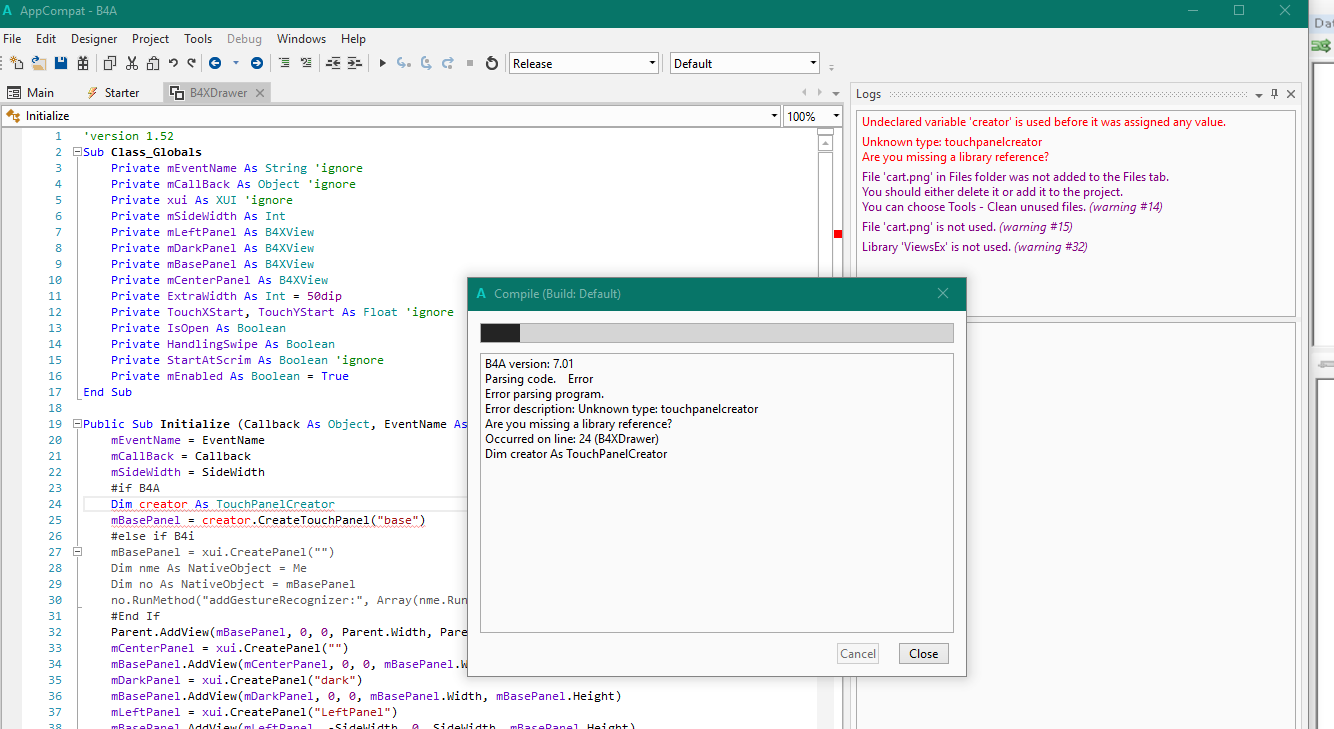The image size is (1334, 729).
Task: Collapse the Initialize sub code block
Action: pos(76,424)
